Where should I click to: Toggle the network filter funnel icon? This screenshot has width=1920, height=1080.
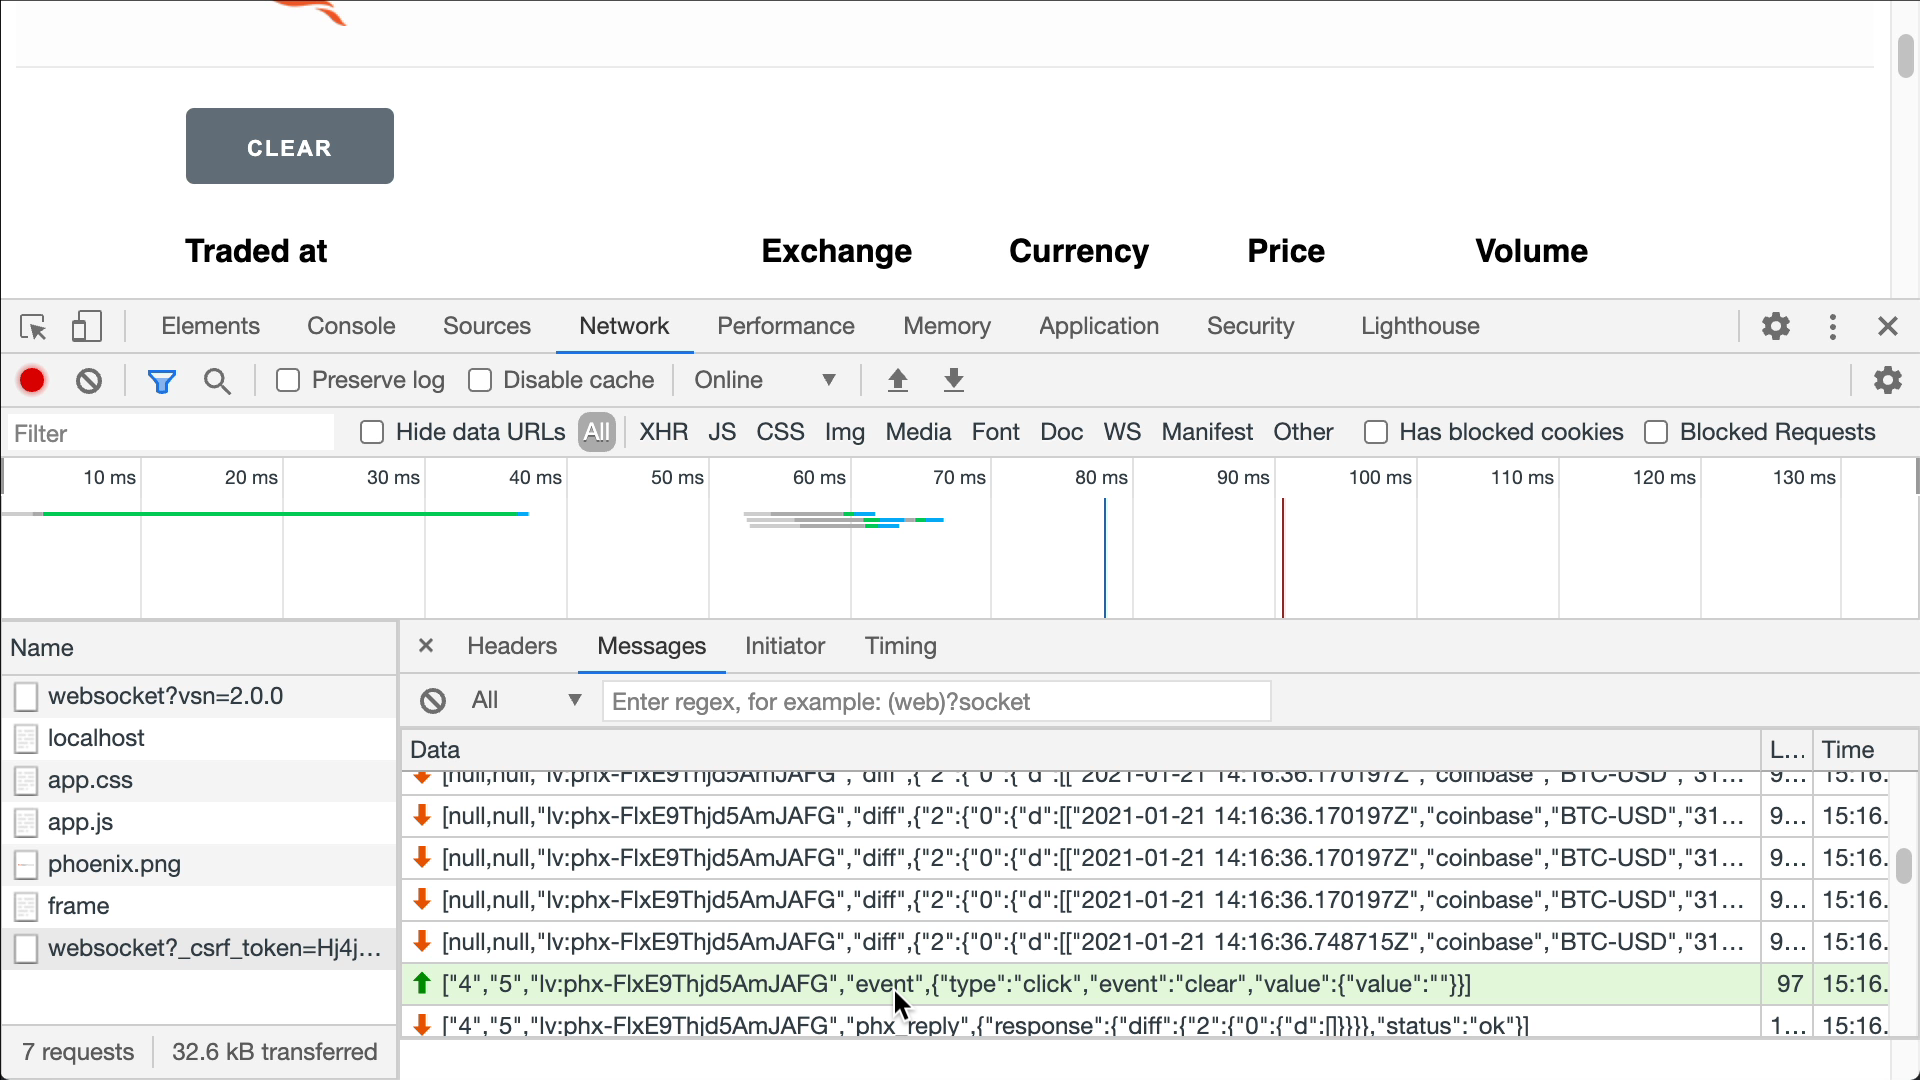(x=162, y=381)
